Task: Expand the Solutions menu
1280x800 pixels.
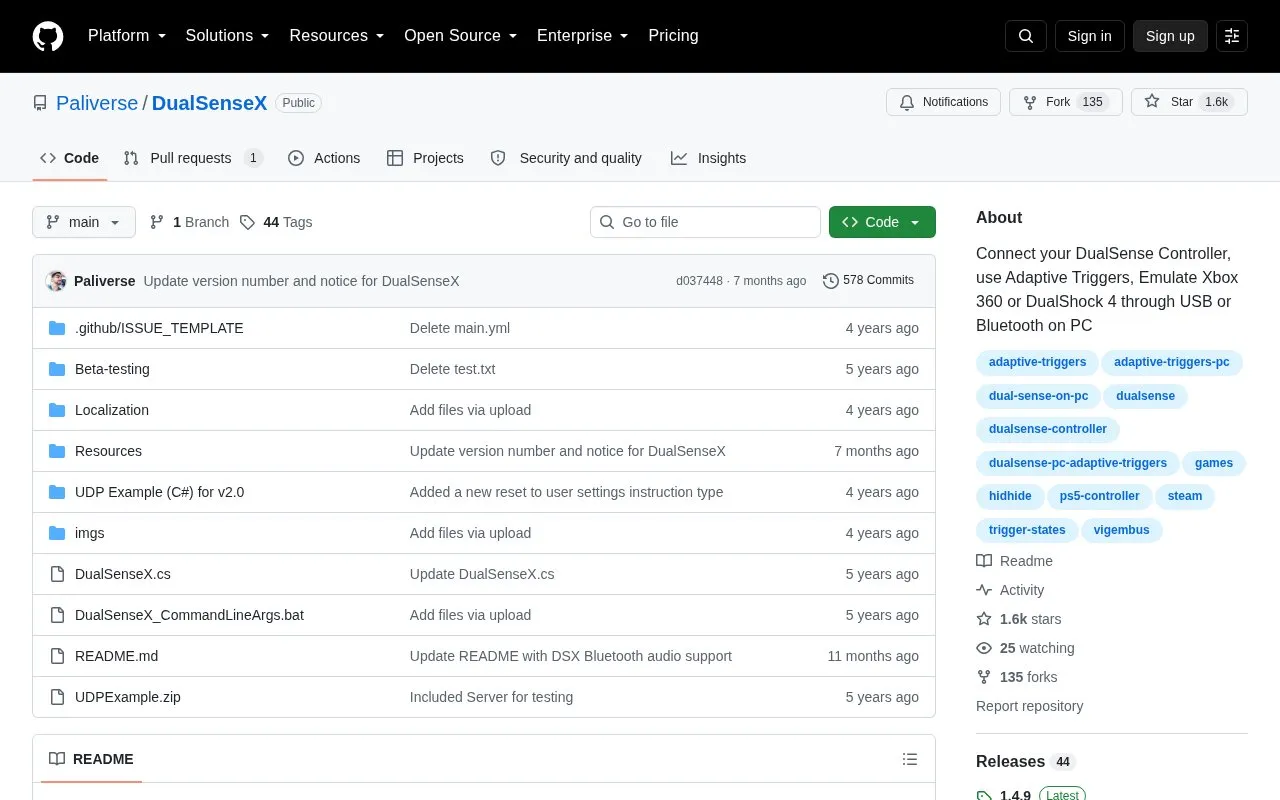Action: tap(228, 36)
